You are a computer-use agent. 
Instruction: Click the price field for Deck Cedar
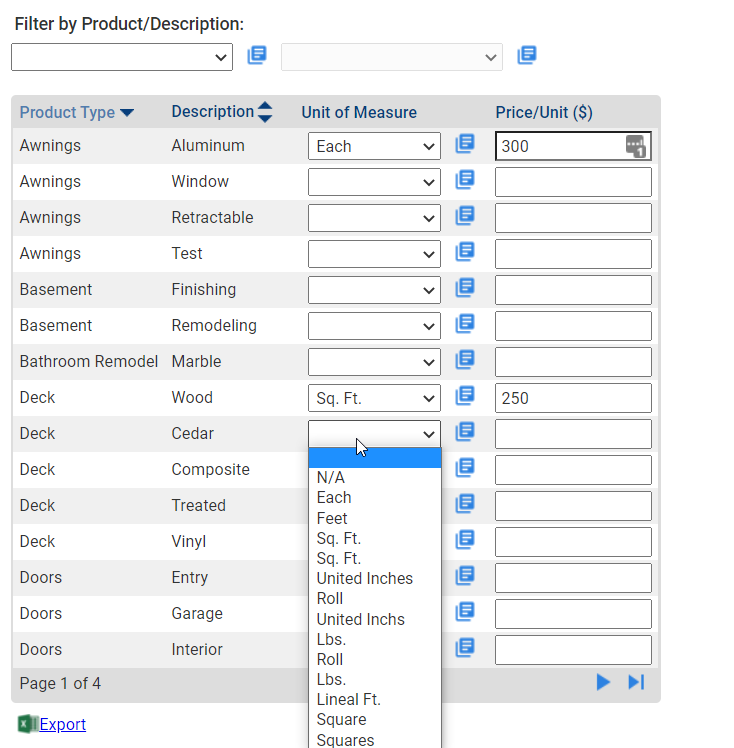[x=573, y=434]
